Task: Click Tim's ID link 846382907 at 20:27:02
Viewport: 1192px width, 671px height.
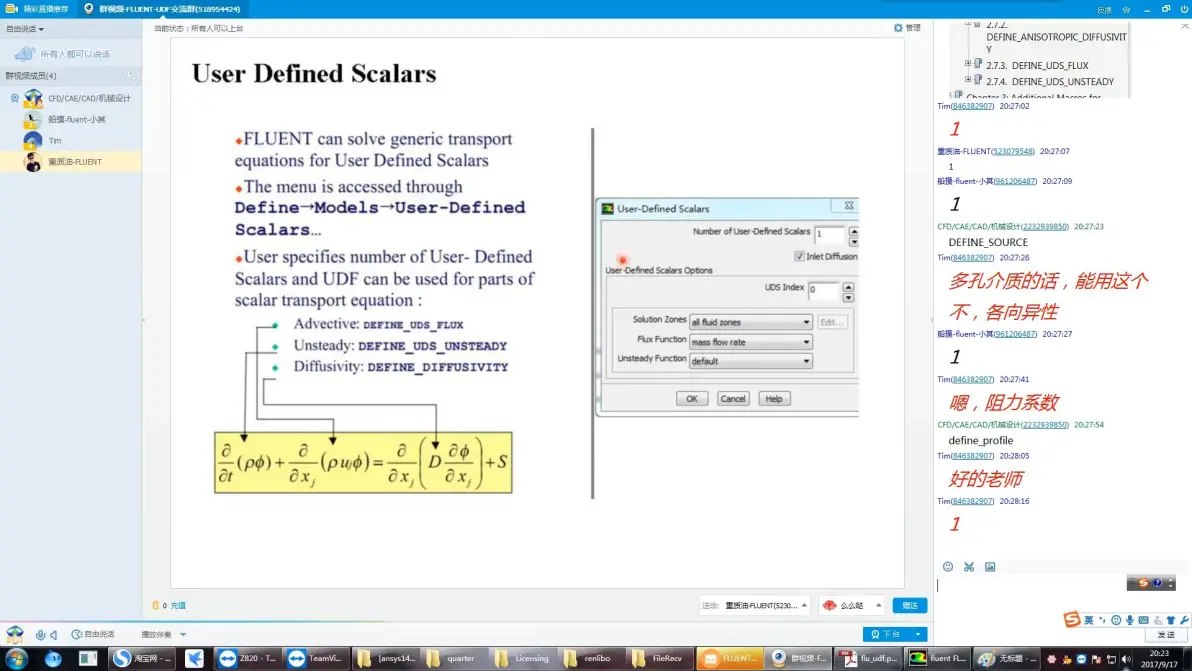Action: 972,106
